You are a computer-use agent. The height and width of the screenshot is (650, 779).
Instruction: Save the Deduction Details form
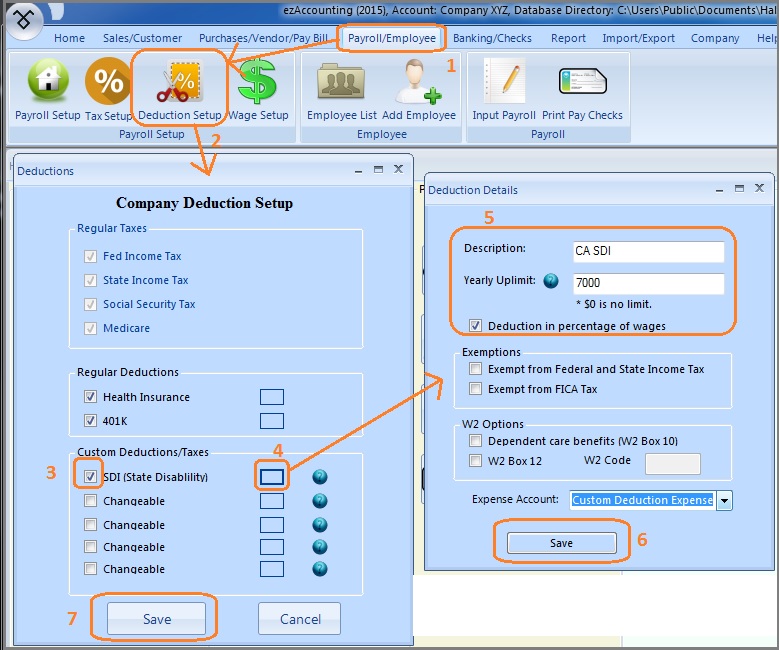click(561, 543)
